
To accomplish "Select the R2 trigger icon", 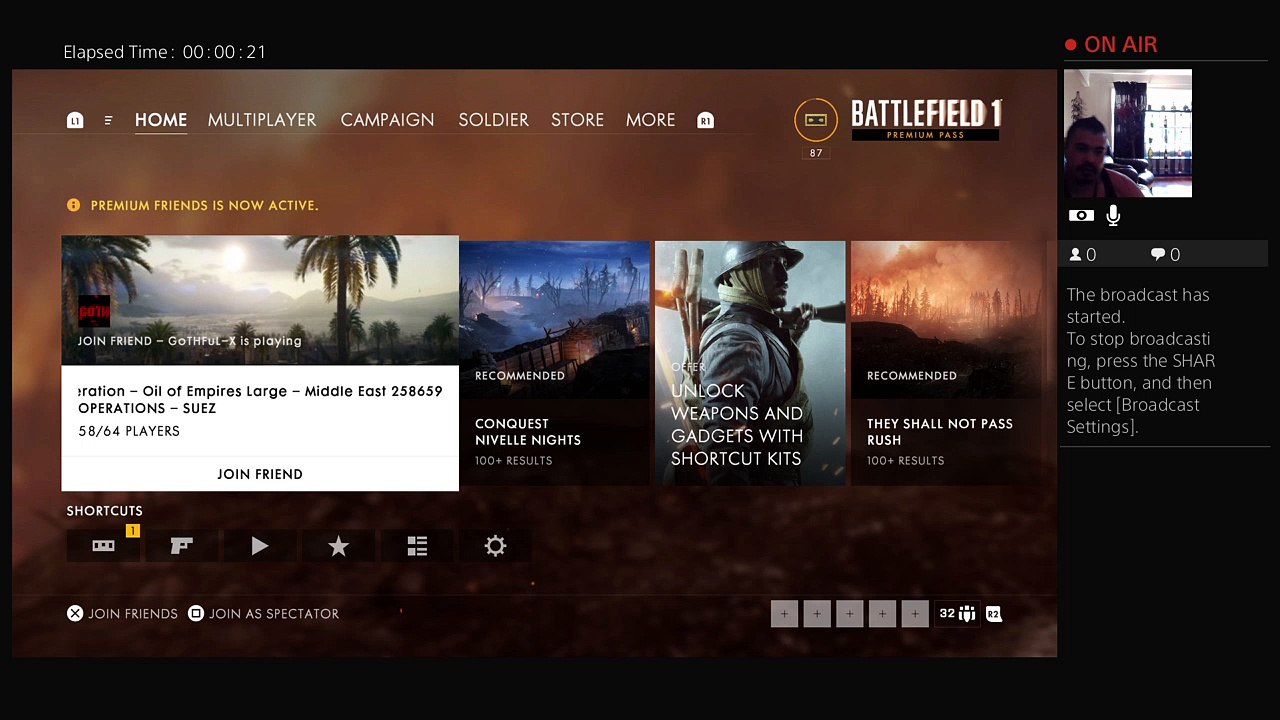I will pyautogui.click(x=993, y=614).
